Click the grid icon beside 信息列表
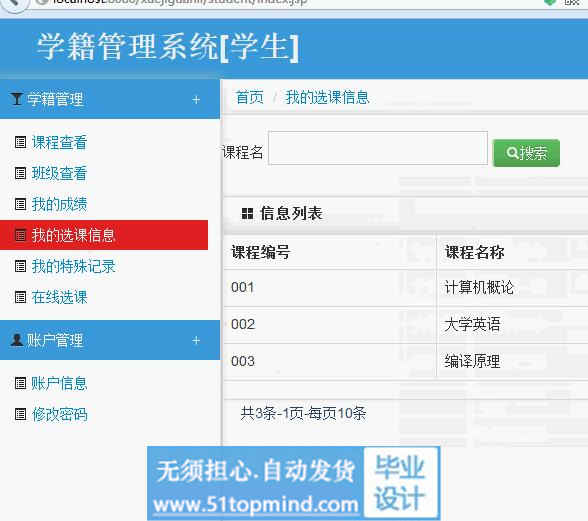The image size is (588, 521). tap(248, 213)
